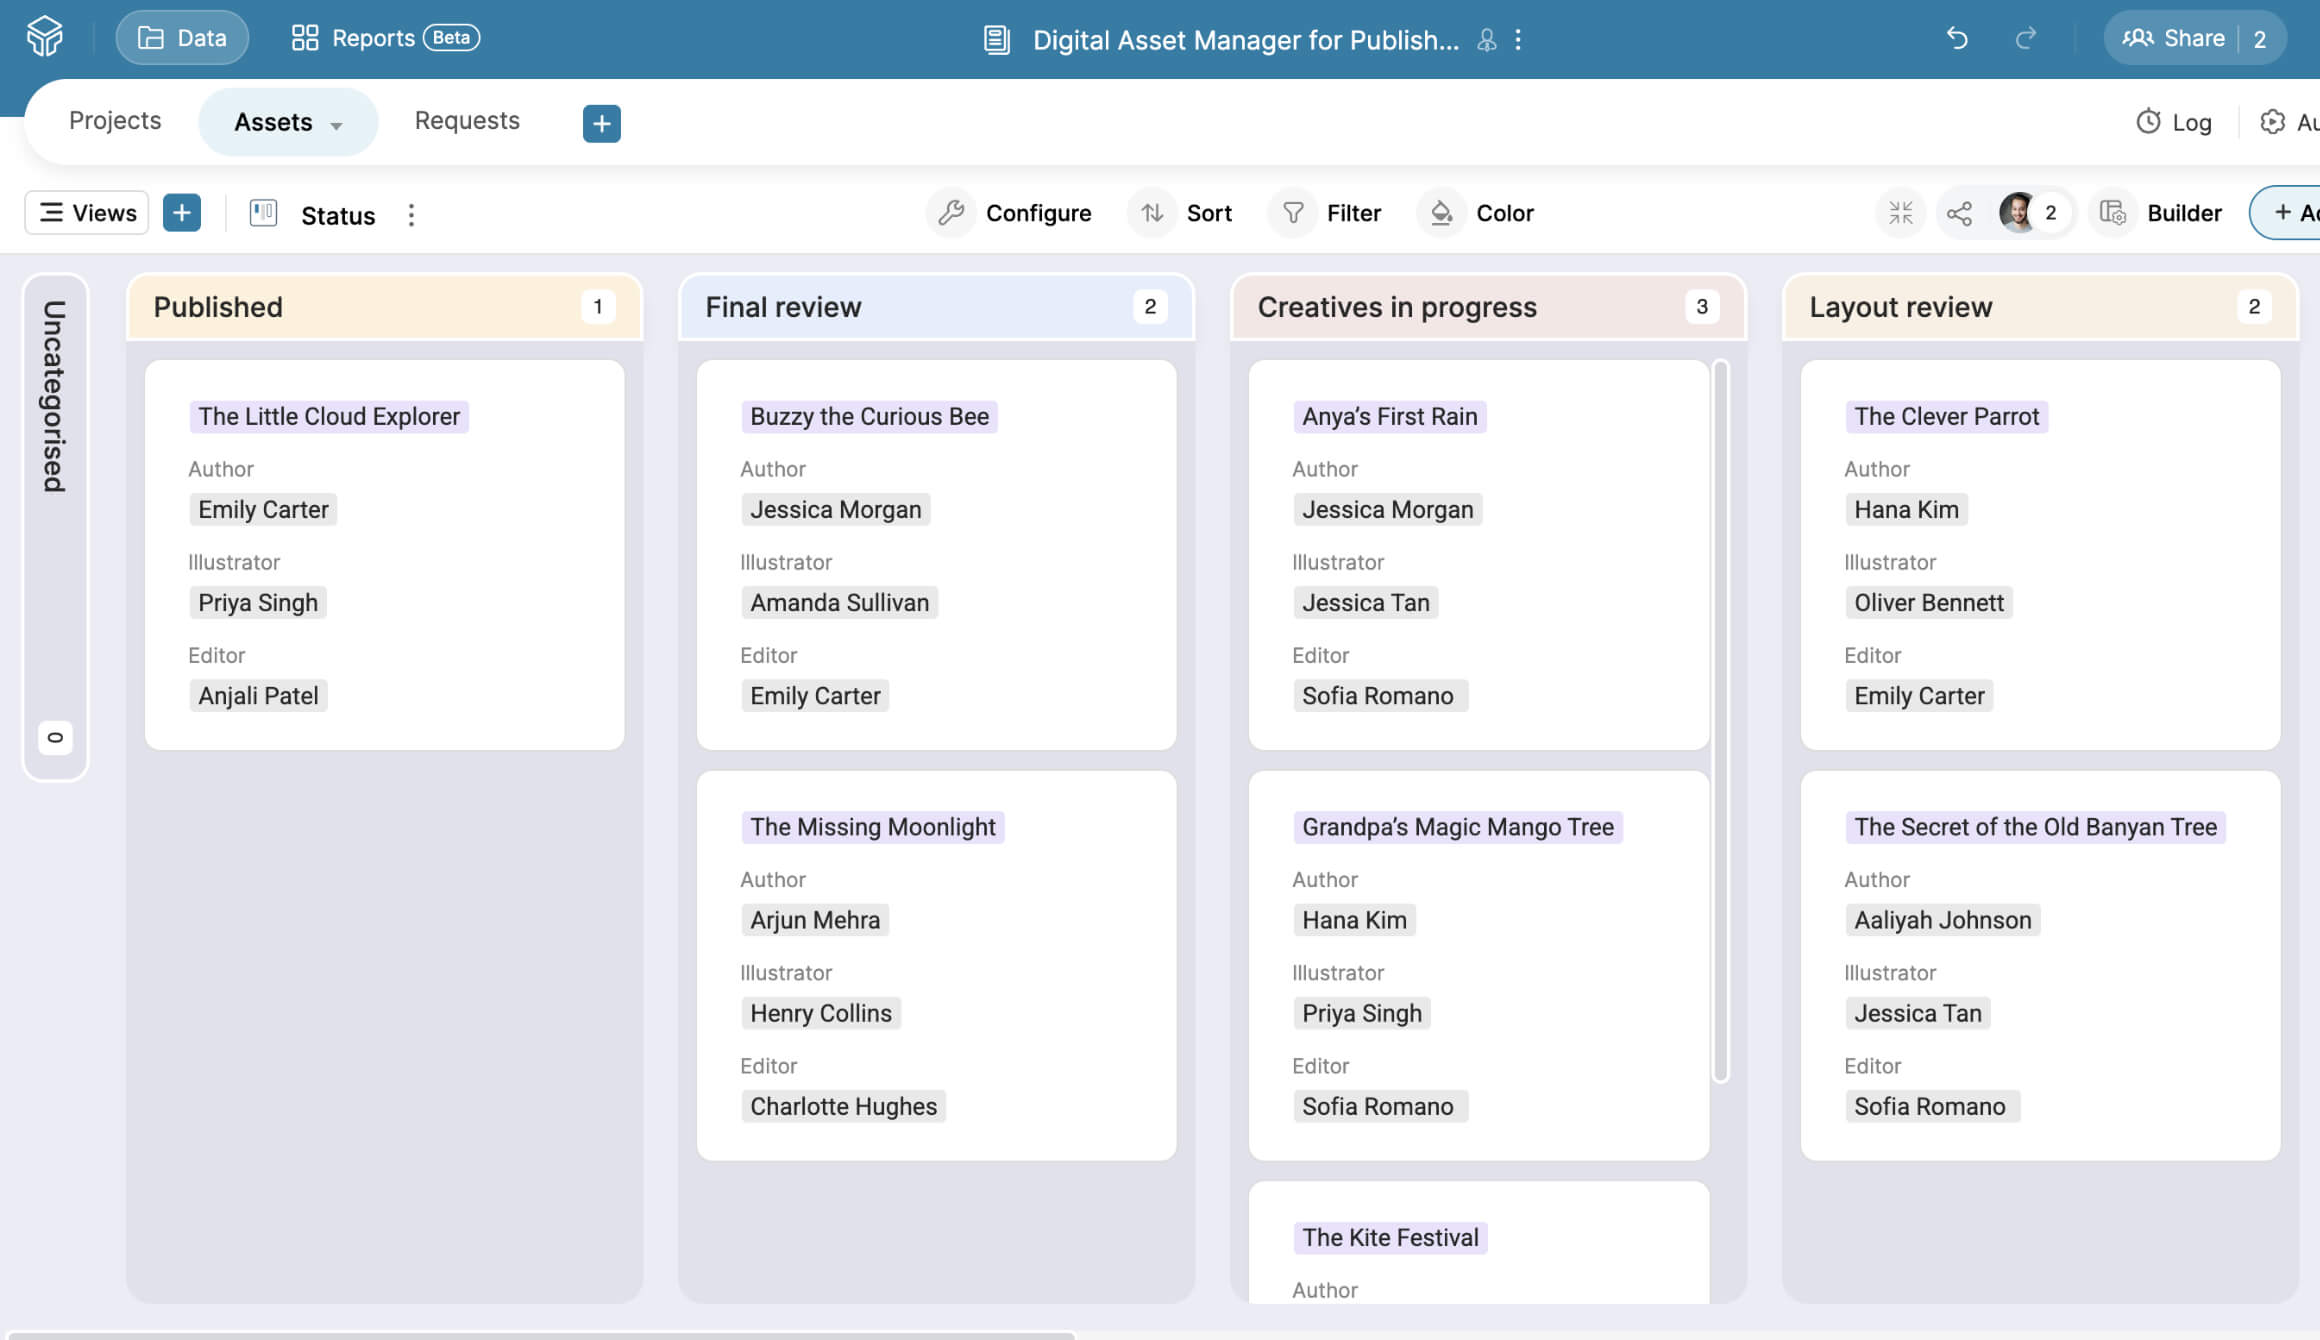Click the redo arrow icon
Viewport: 2320px width, 1340px height.
(x=2025, y=38)
